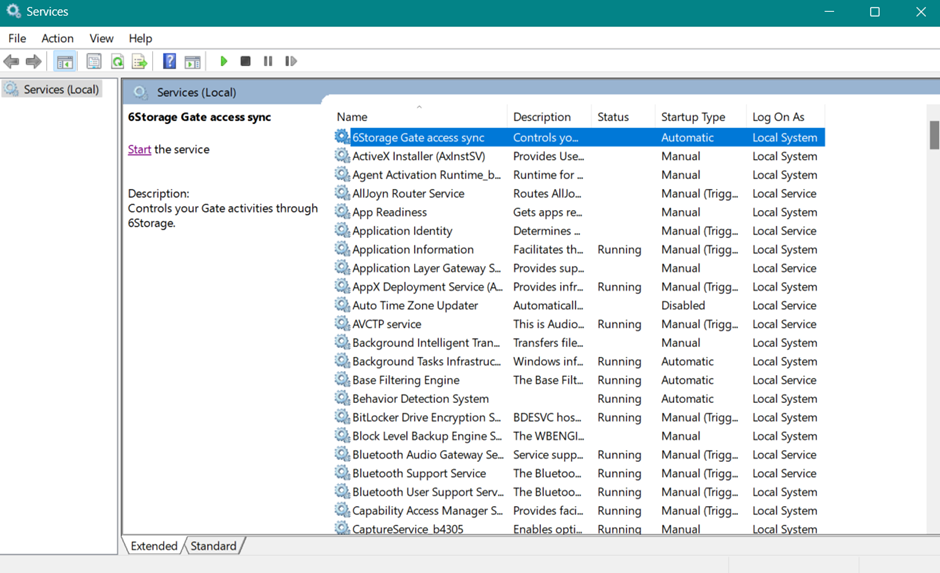Click the gear icon beside 6Storage Gate access sync

point(342,137)
